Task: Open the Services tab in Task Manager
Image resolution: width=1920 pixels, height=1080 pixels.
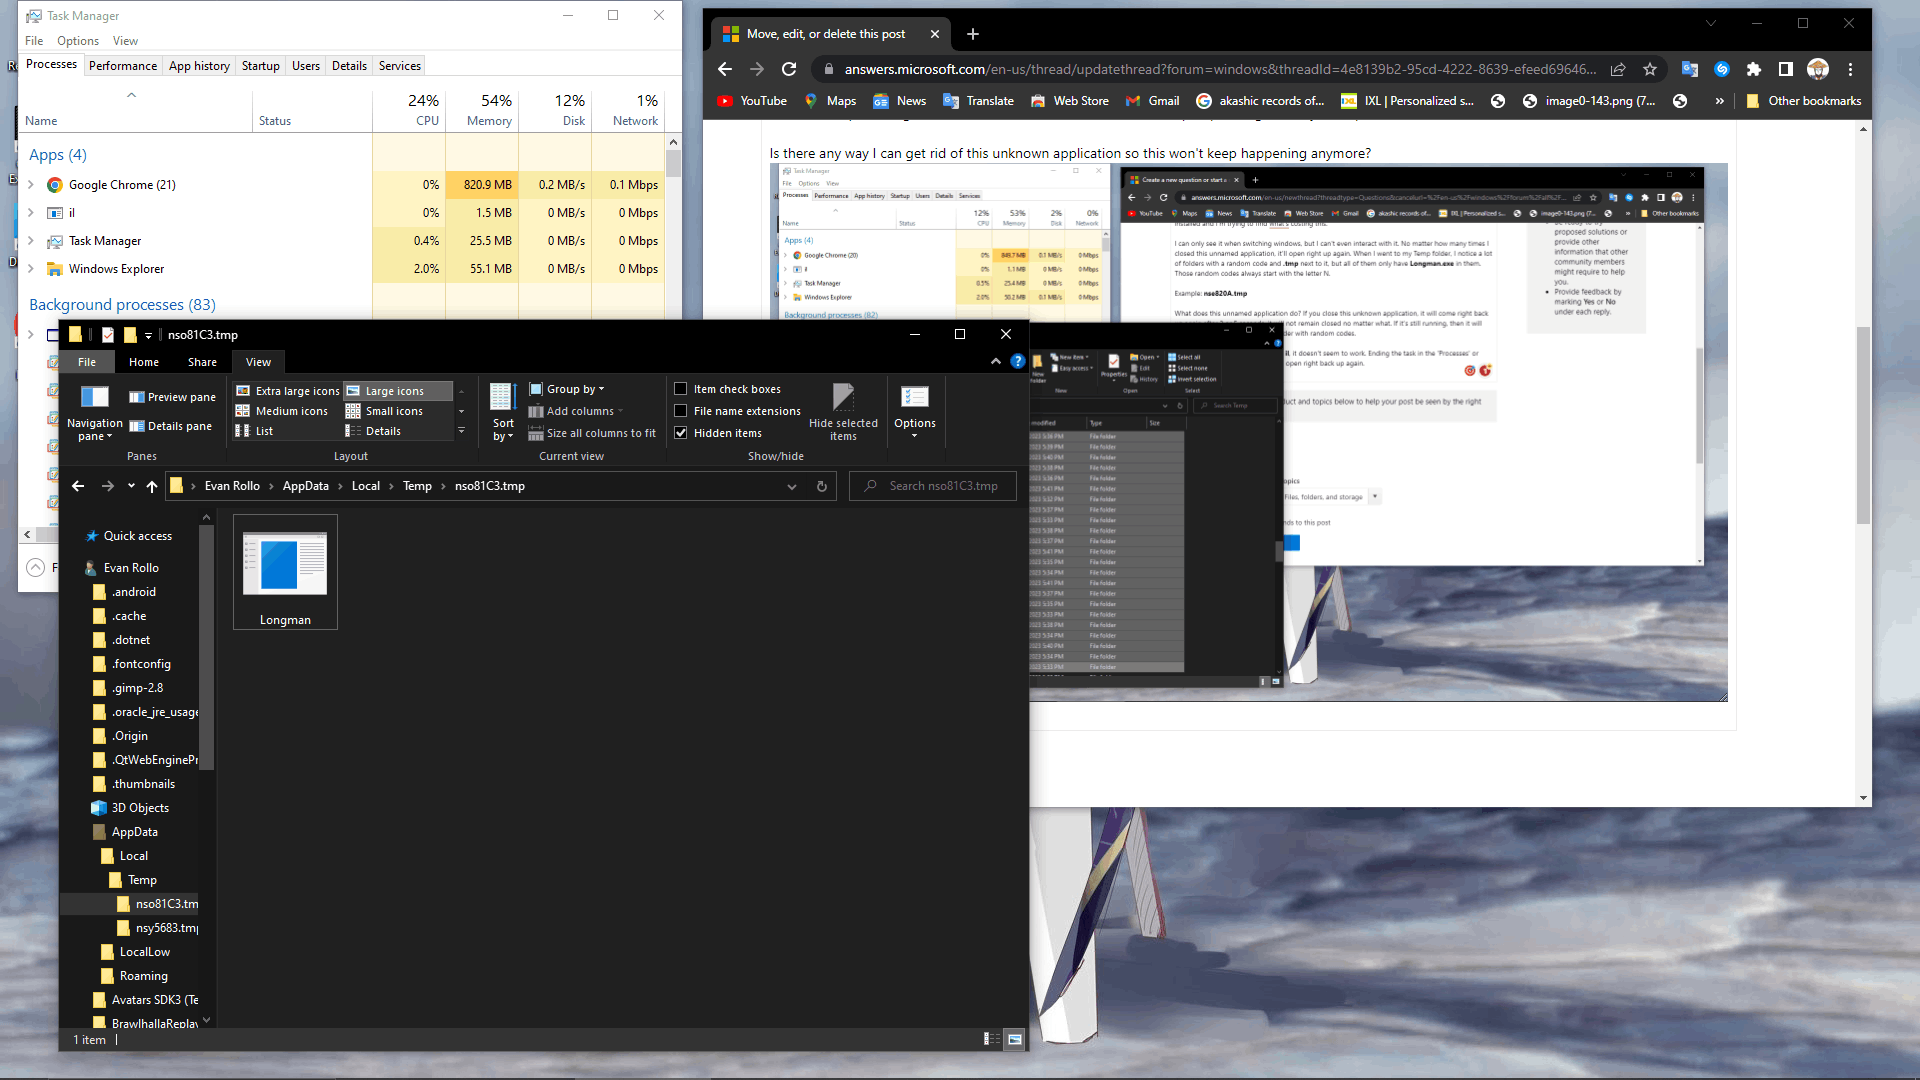Action: coord(400,66)
